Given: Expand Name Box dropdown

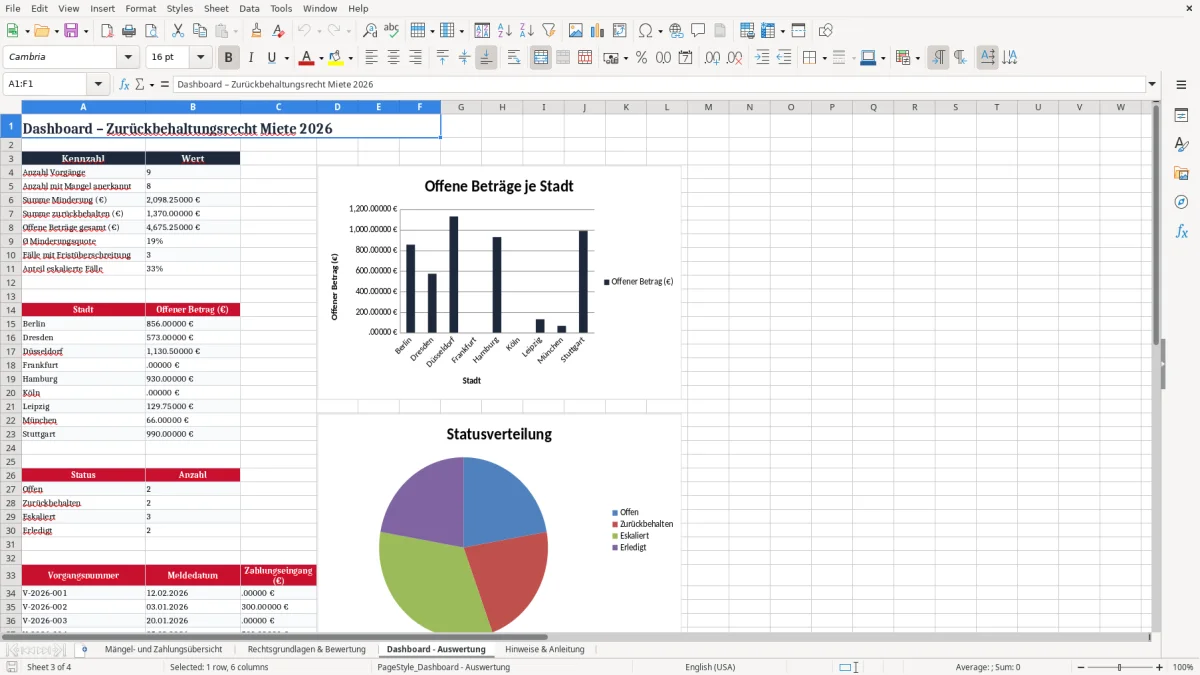Looking at the screenshot, I should 98,85.
